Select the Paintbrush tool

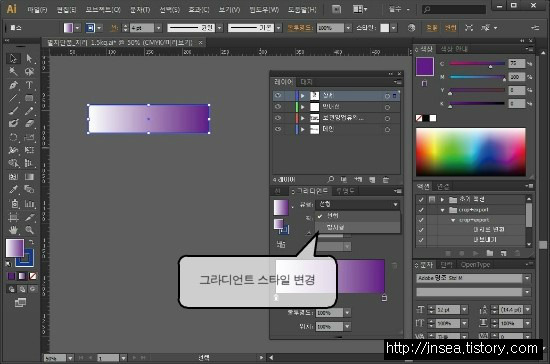click(x=13, y=111)
